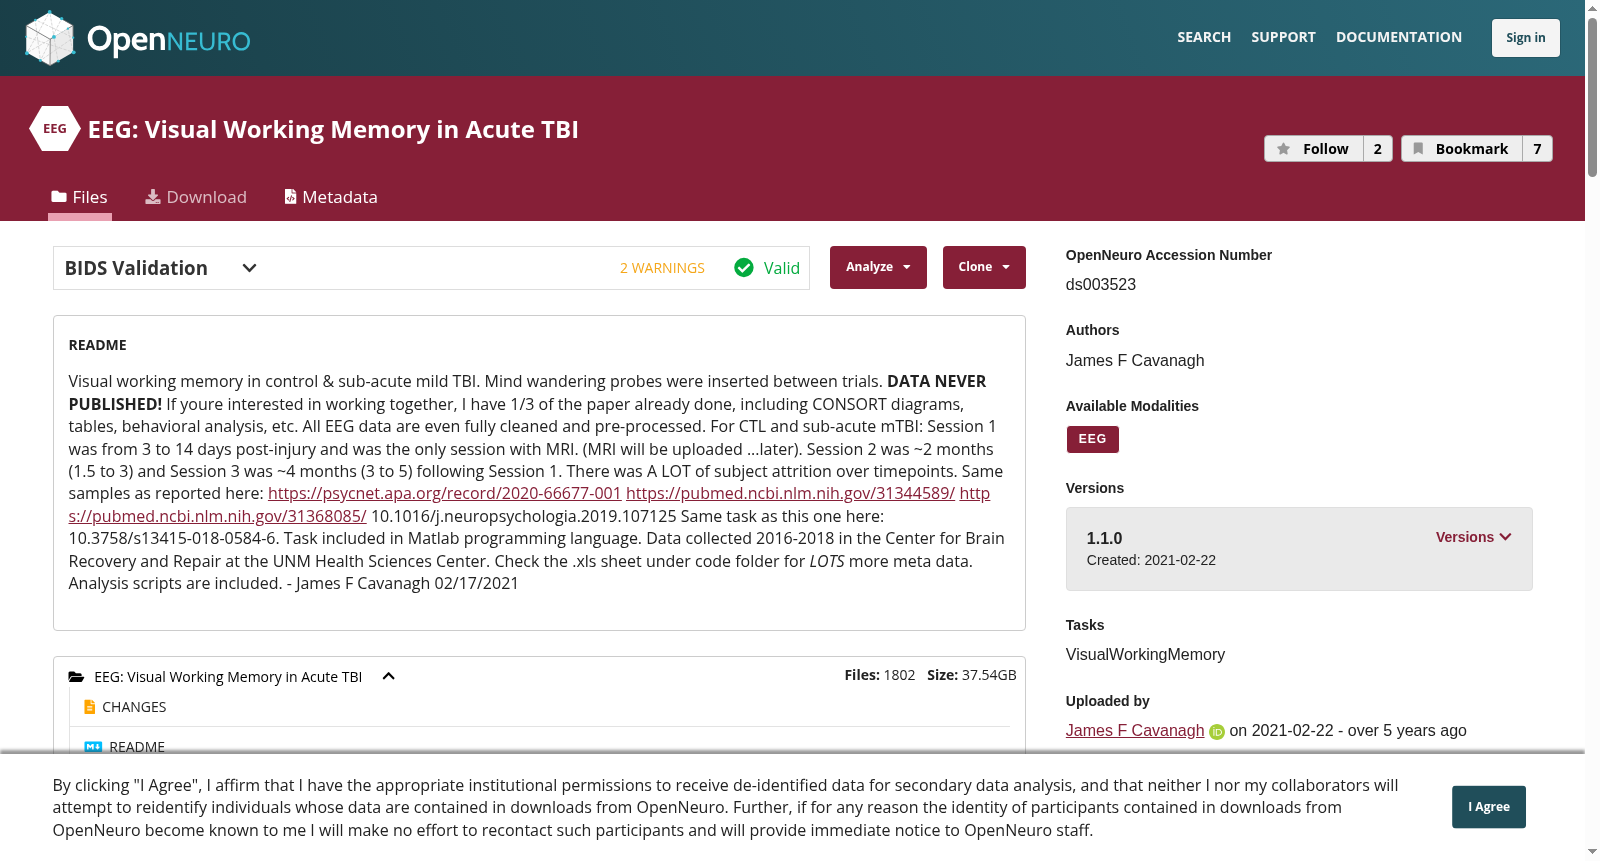
Task: Open the Versions dropdown
Action: coord(1473,537)
